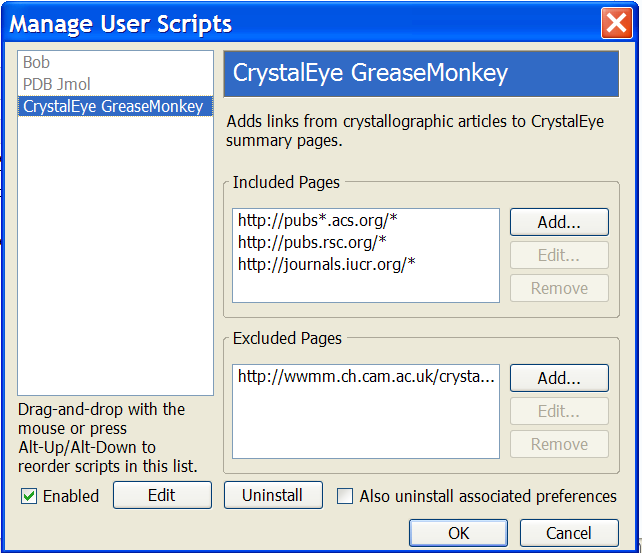Confirm with the OK button
Screen dimensions: 642x553
(x=458, y=533)
